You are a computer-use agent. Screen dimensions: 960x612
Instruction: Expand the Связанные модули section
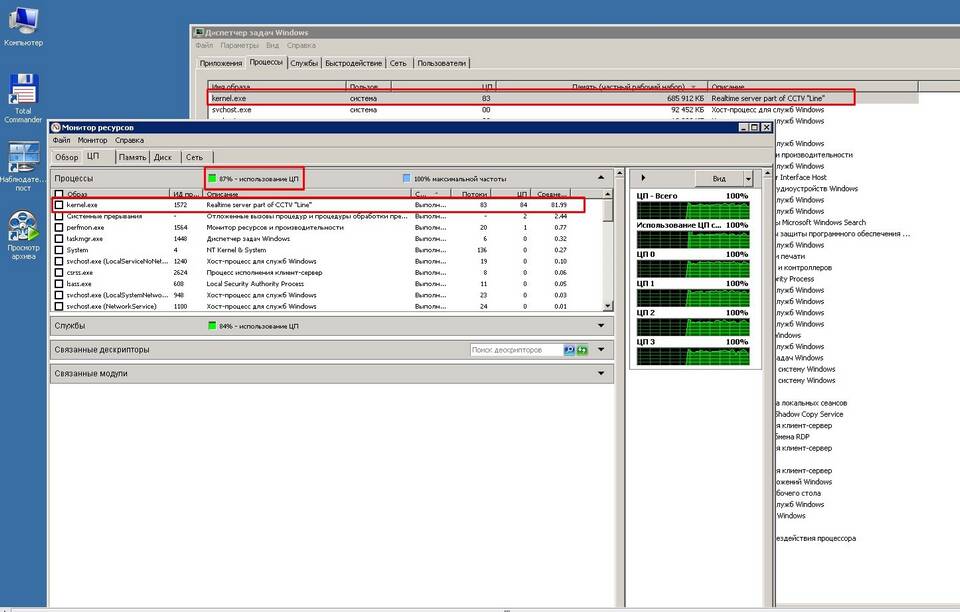601,373
